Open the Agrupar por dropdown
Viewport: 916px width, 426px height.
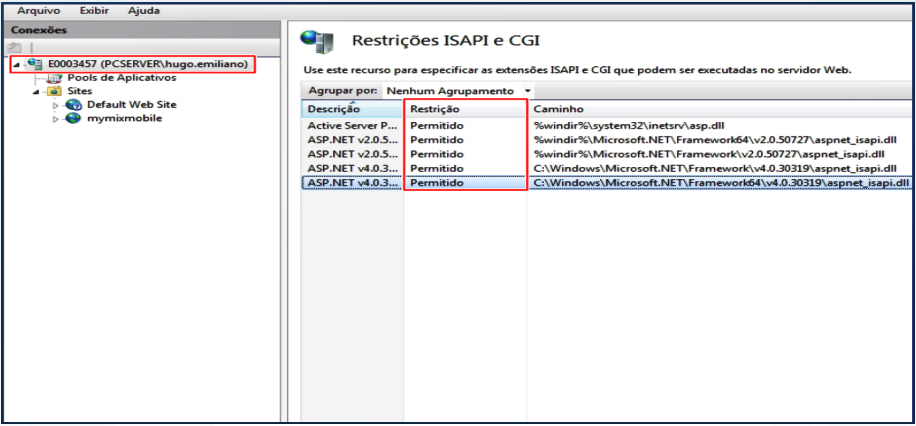point(528,91)
